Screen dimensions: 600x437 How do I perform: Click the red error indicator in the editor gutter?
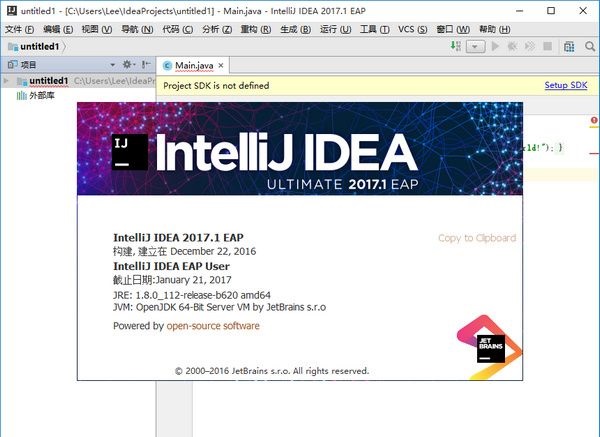click(594, 121)
